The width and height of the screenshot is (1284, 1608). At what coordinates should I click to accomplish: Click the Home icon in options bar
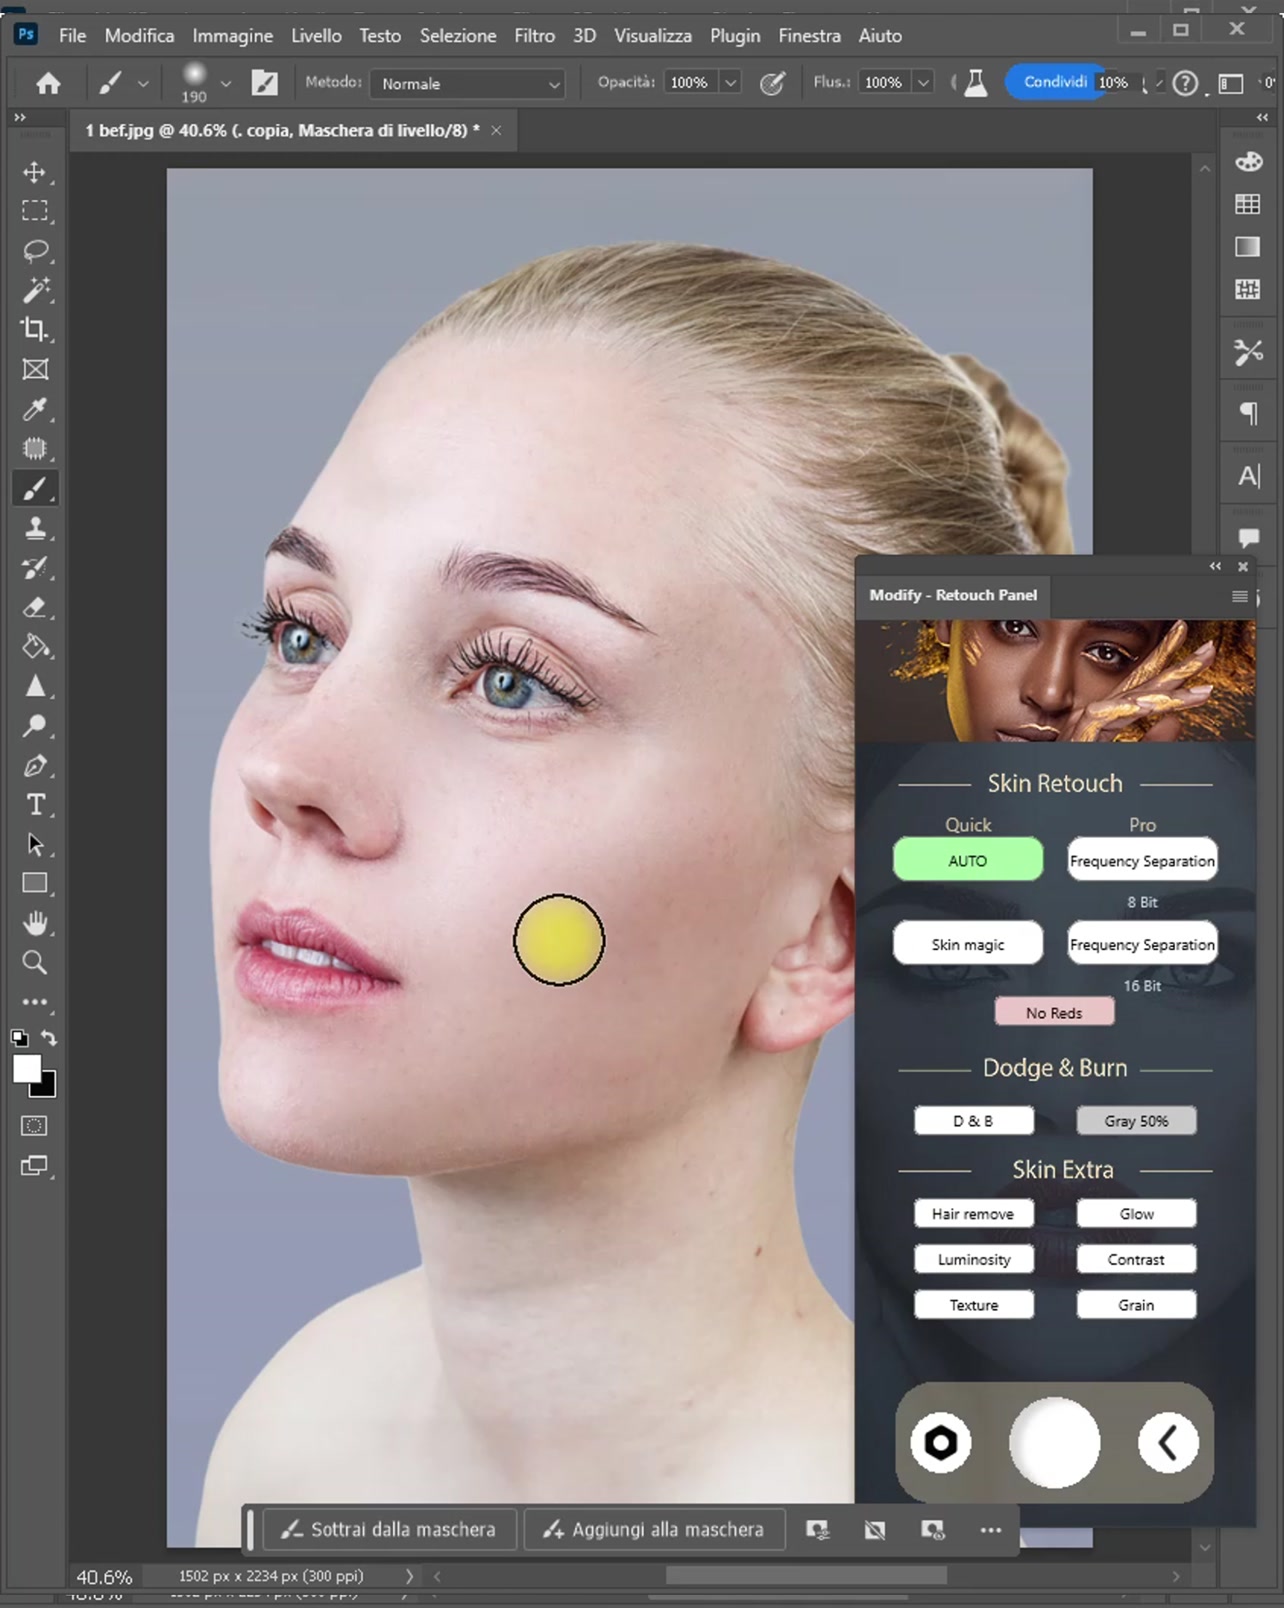click(x=48, y=83)
